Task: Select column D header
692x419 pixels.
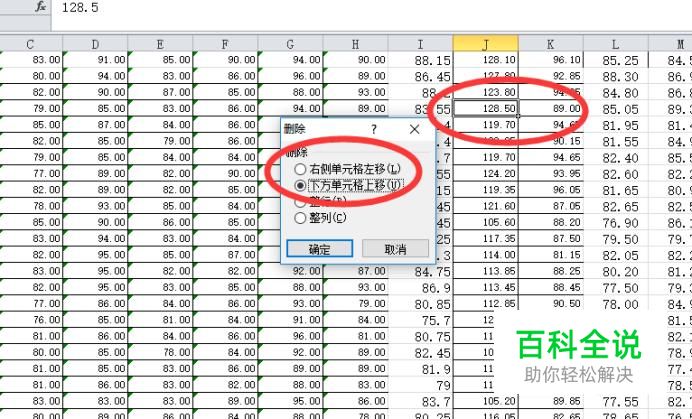Action: coord(95,44)
